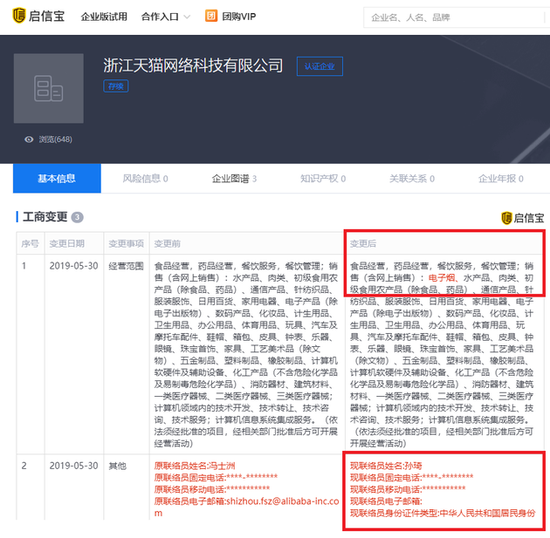This screenshot has width=550, height=538.
Task: Click the 工商变更 count badge
Action: pos(77,217)
